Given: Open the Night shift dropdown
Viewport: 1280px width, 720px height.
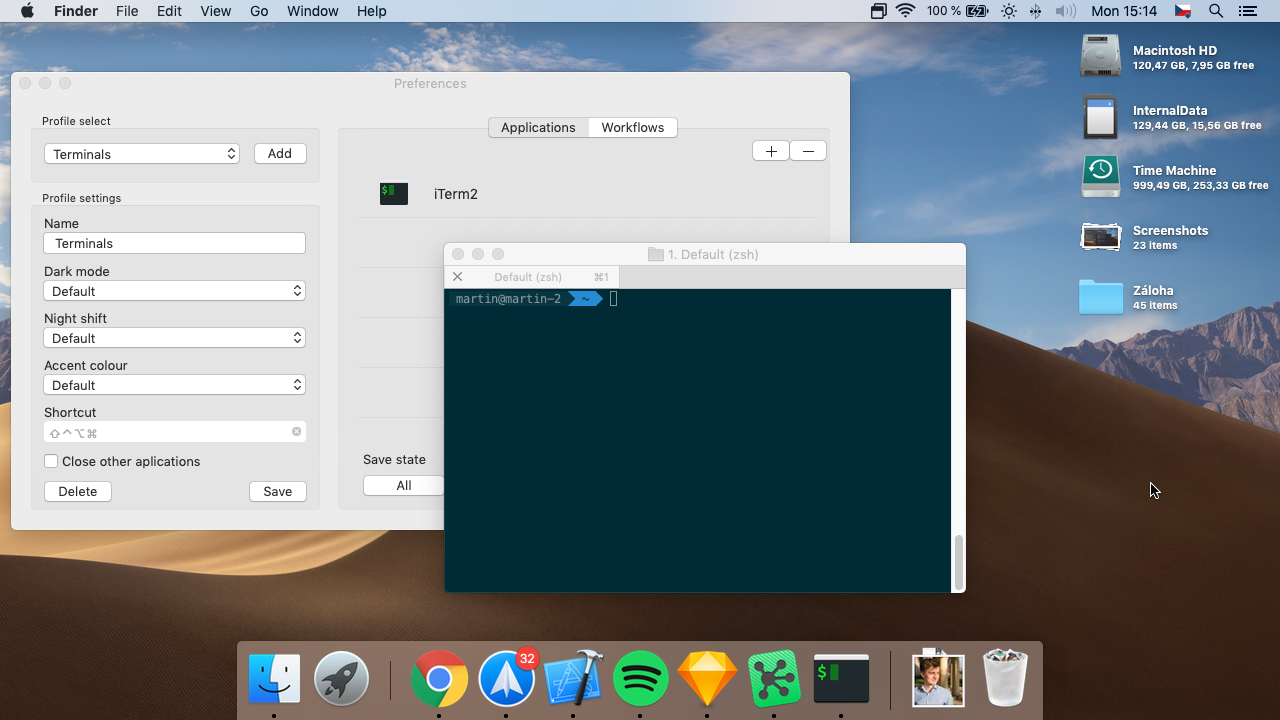Looking at the screenshot, I should (x=174, y=338).
